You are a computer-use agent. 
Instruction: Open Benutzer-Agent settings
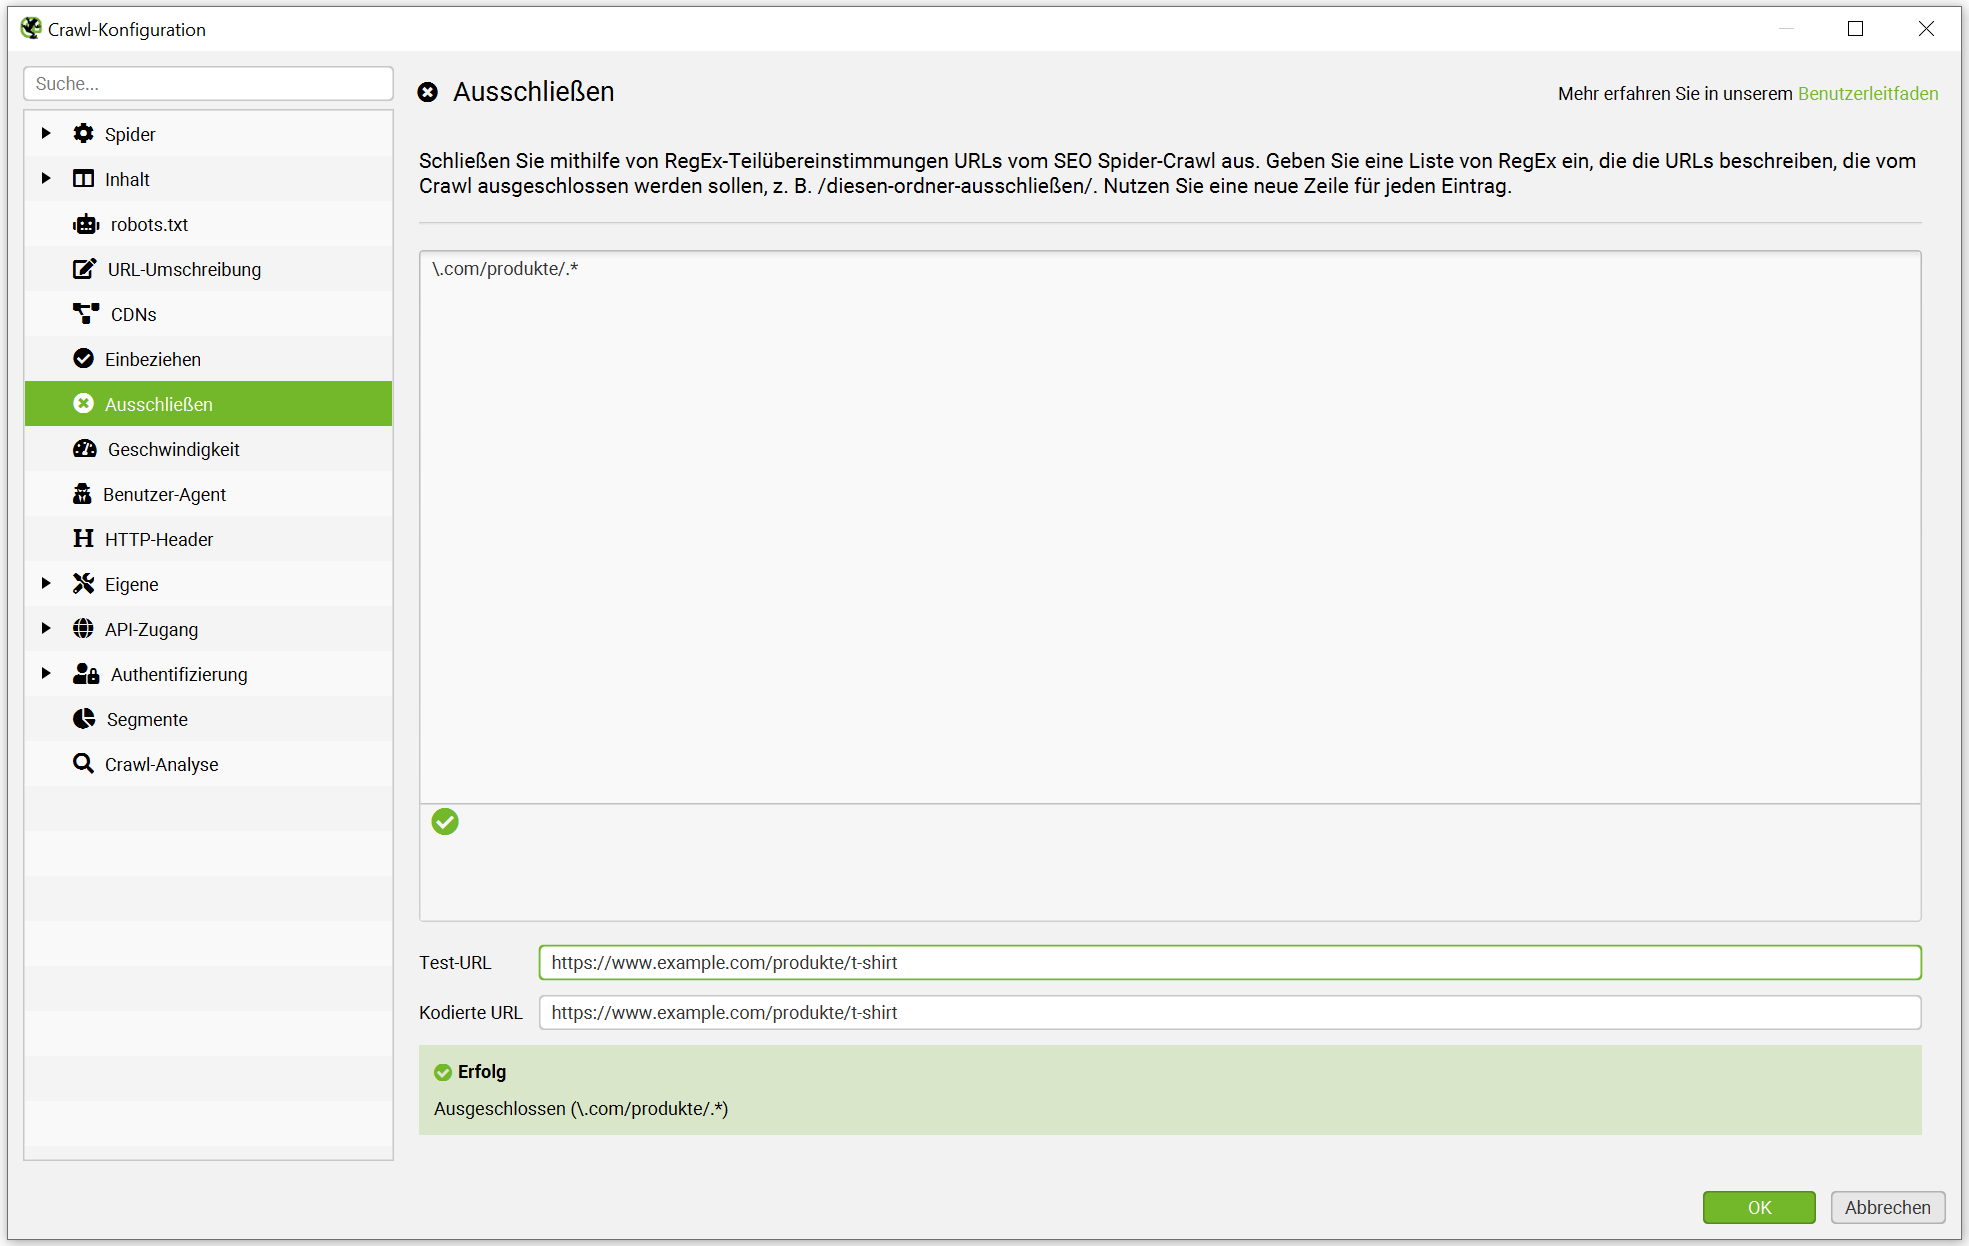(208, 494)
